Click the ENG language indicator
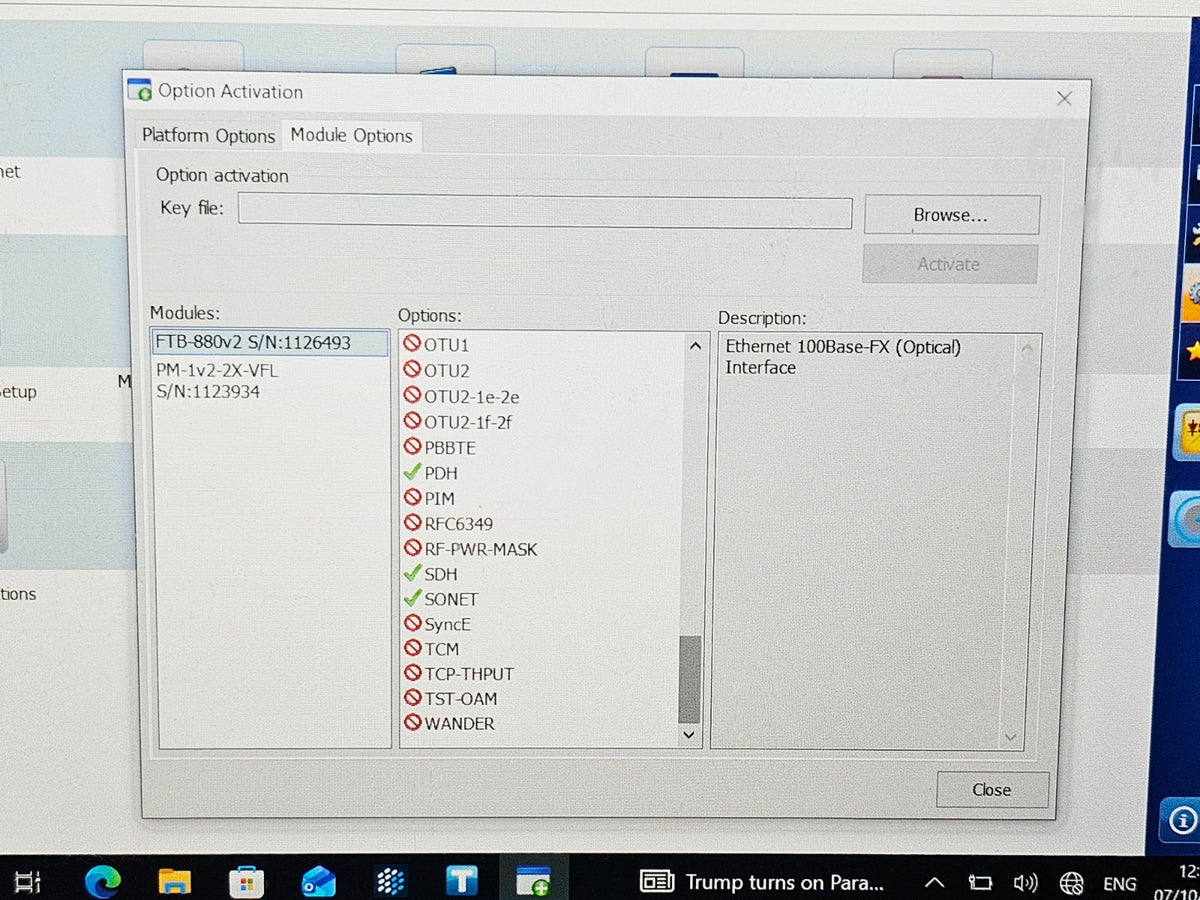1200x900 pixels. [x=1119, y=883]
